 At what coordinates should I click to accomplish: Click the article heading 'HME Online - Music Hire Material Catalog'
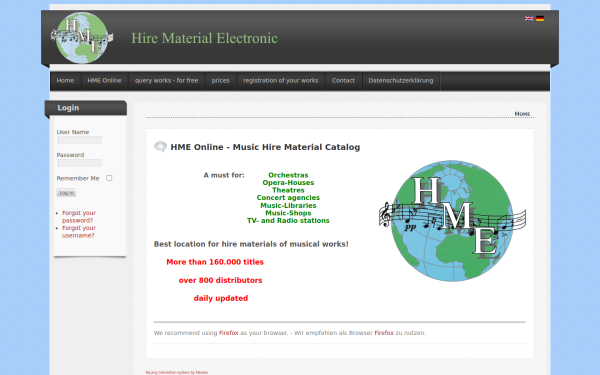[x=265, y=147]
